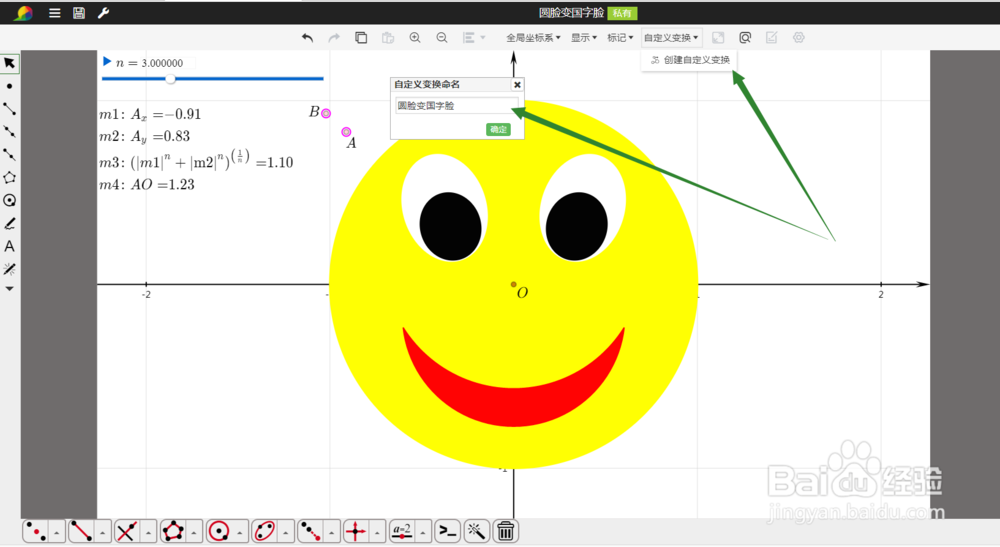Open the 全局坐标系 dropdown
Screen dimensions: 1000x547
click(533, 38)
